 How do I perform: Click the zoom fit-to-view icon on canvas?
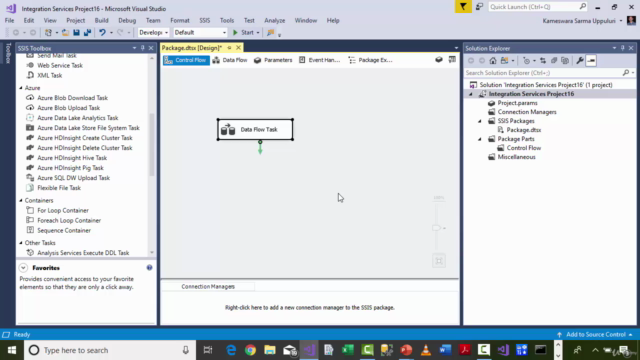(439, 261)
